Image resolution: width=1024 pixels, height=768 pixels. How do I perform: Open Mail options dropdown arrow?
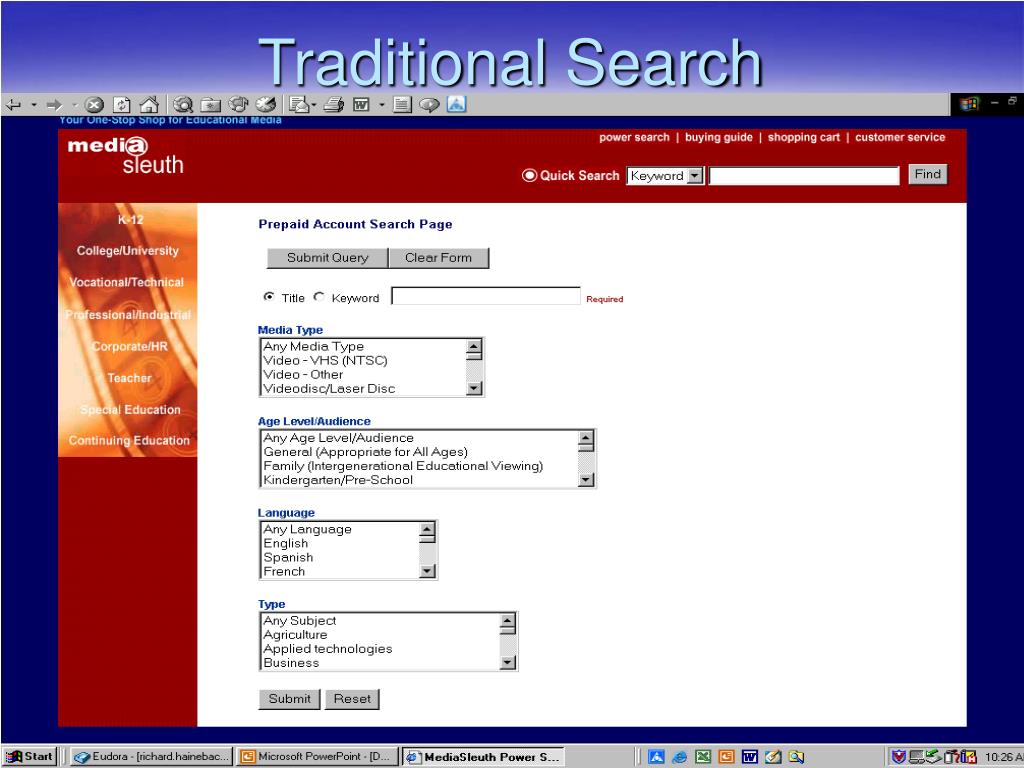tap(314, 104)
